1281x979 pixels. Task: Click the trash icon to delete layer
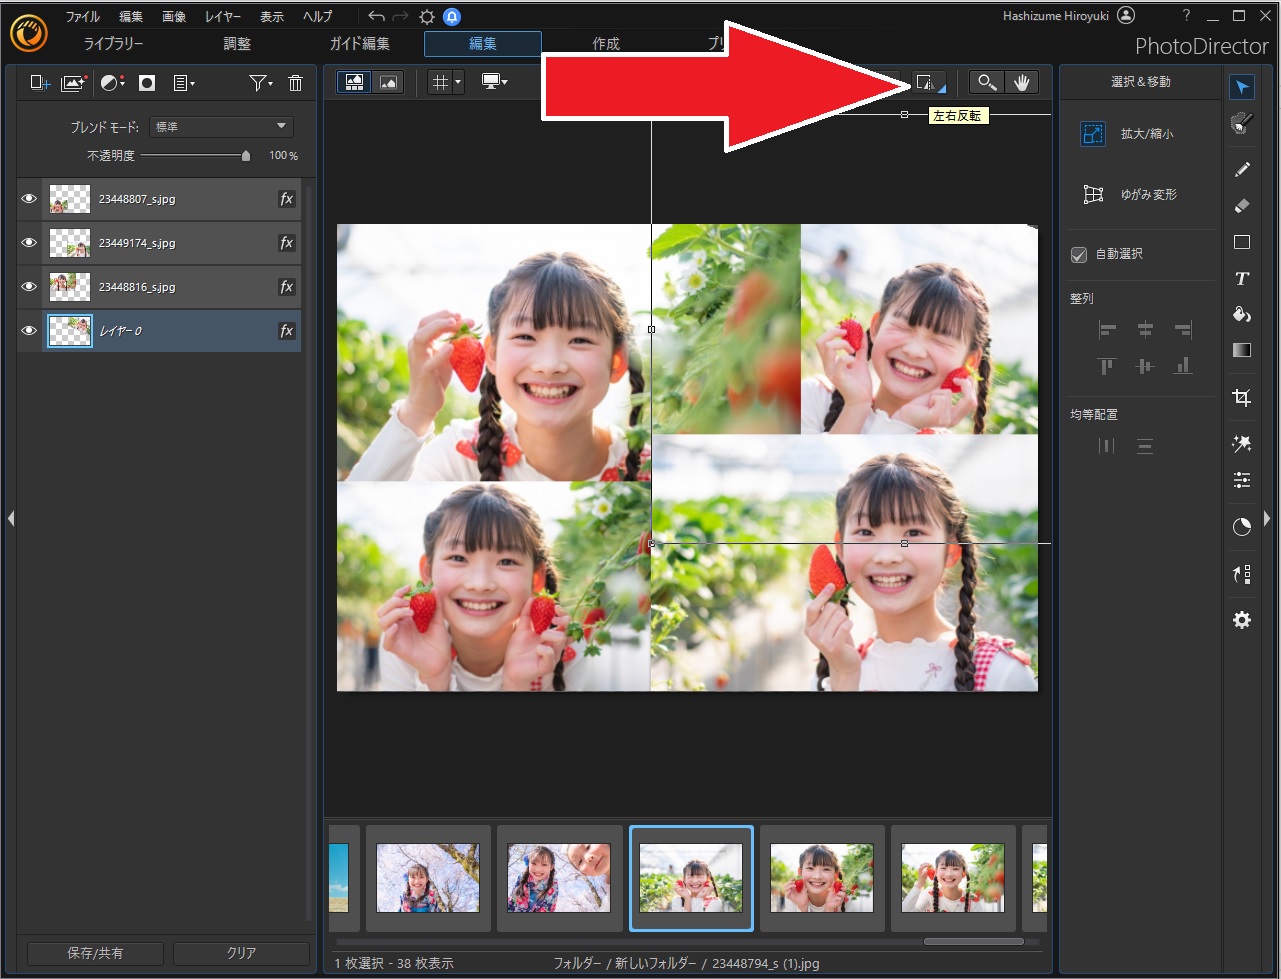295,83
